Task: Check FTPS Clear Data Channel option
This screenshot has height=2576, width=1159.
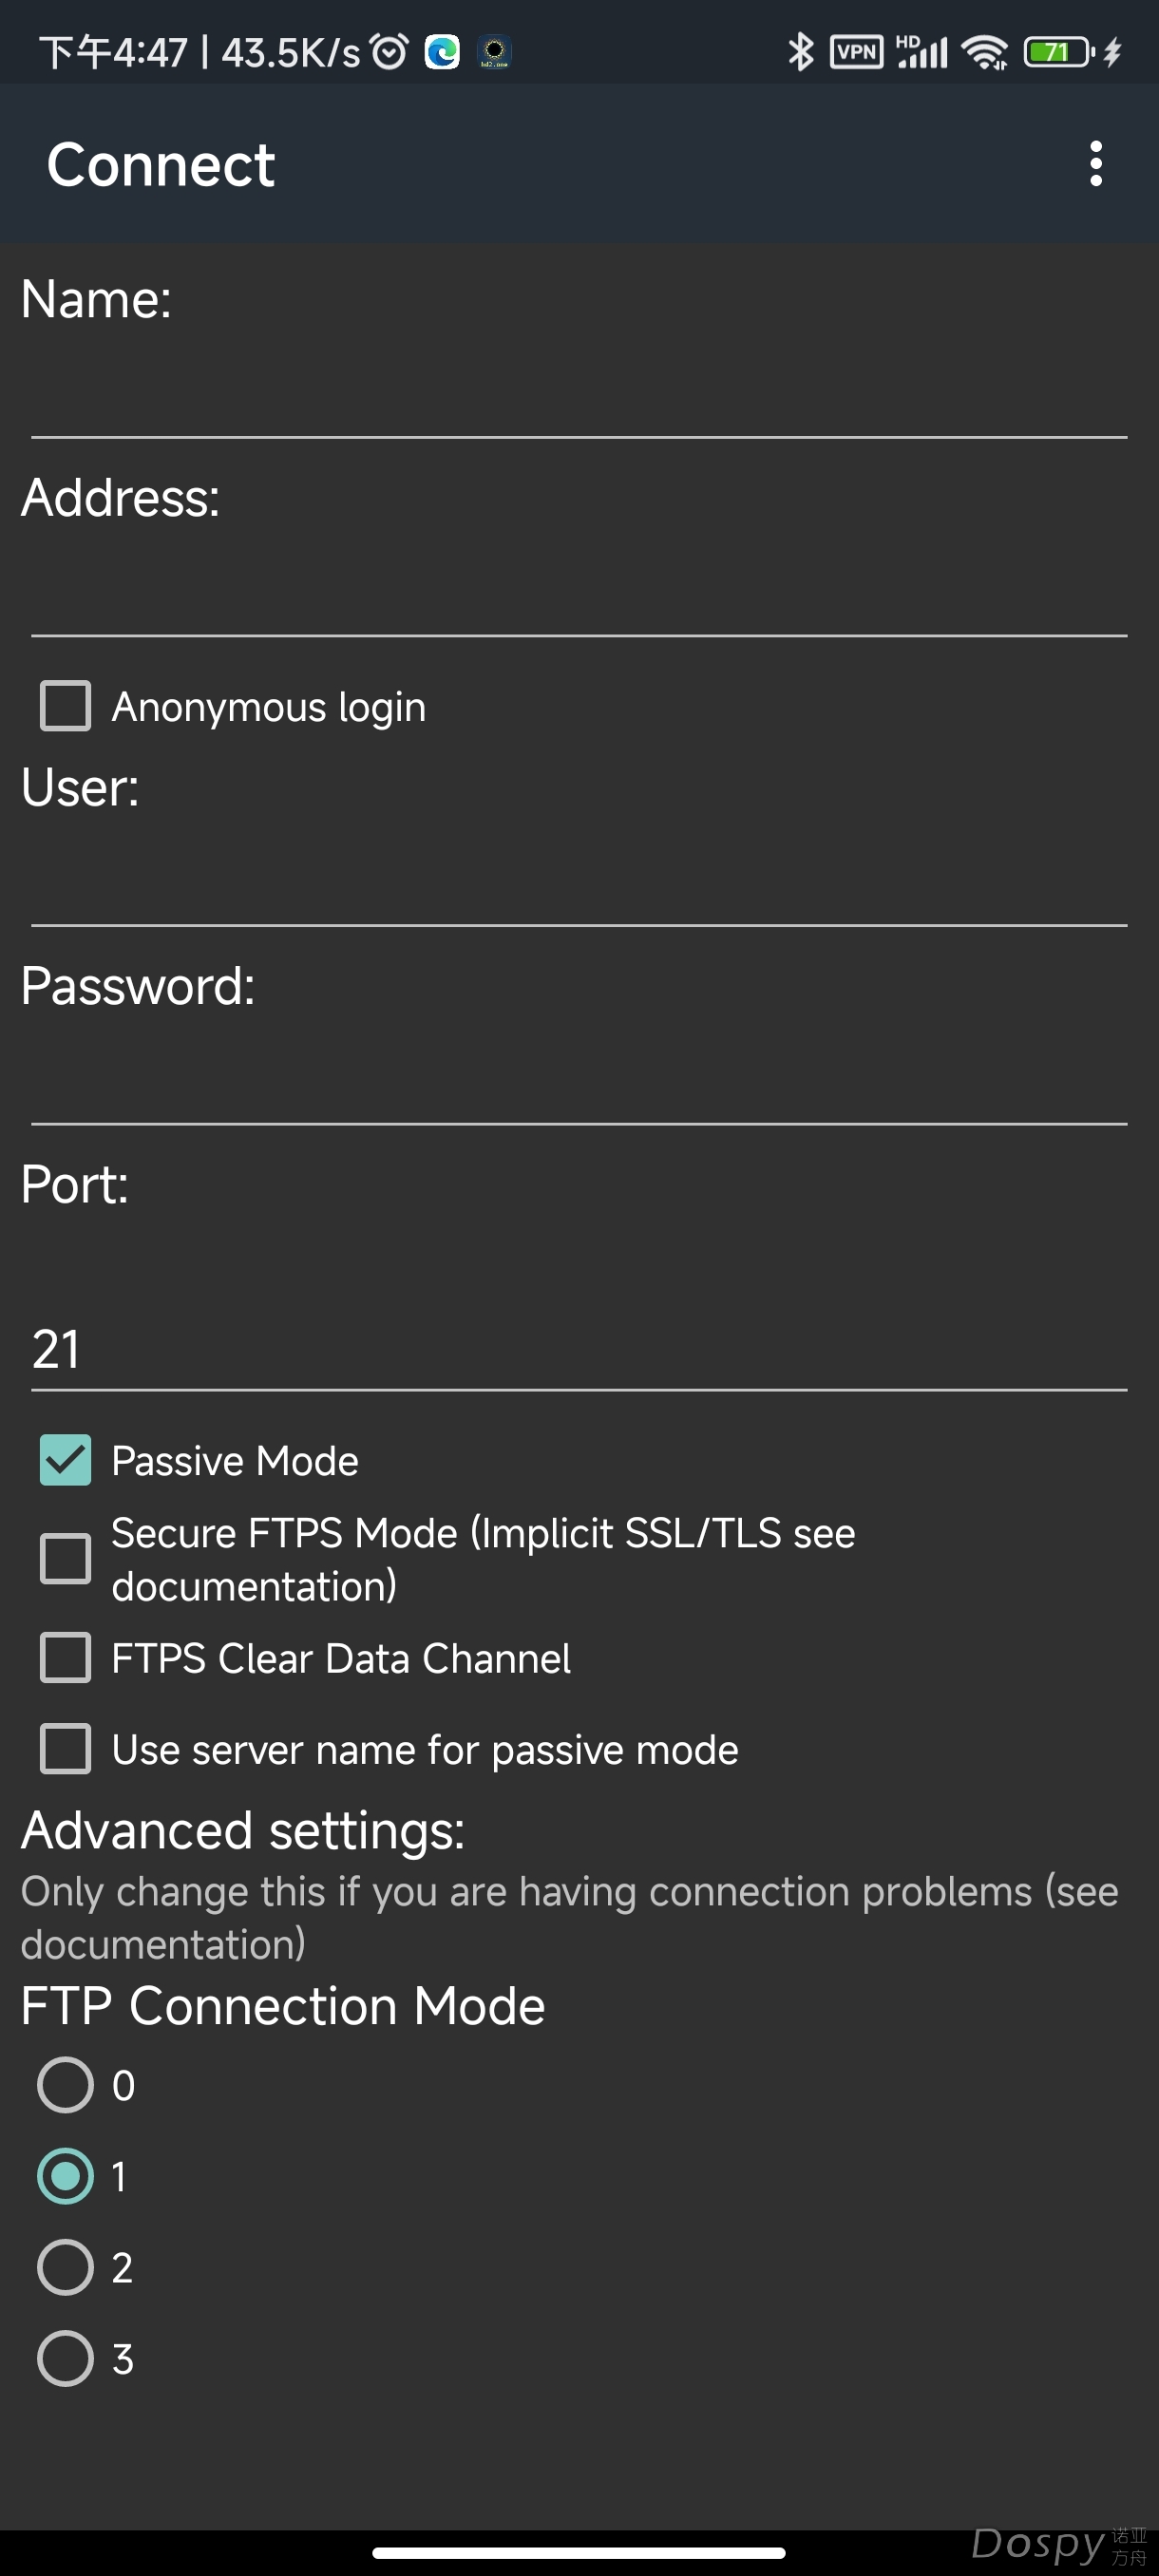Action: coord(66,1658)
